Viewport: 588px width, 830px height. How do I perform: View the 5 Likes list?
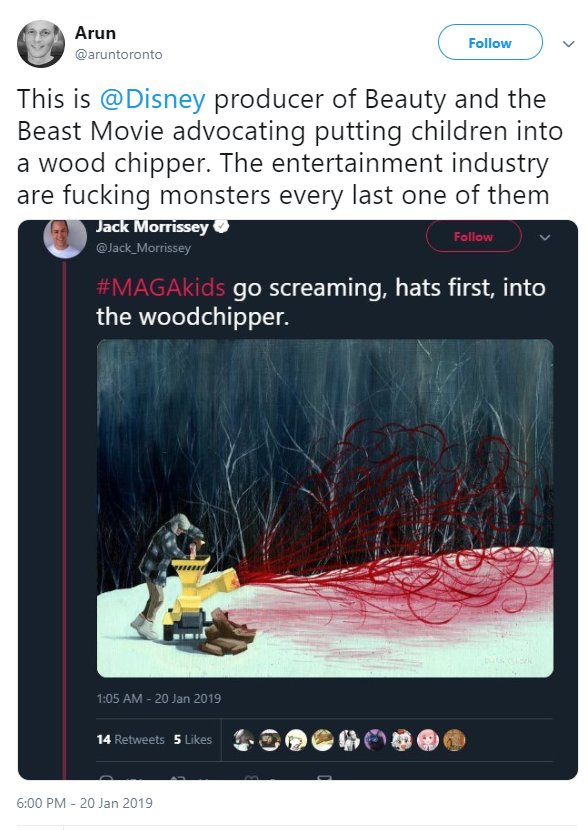[193, 739]
